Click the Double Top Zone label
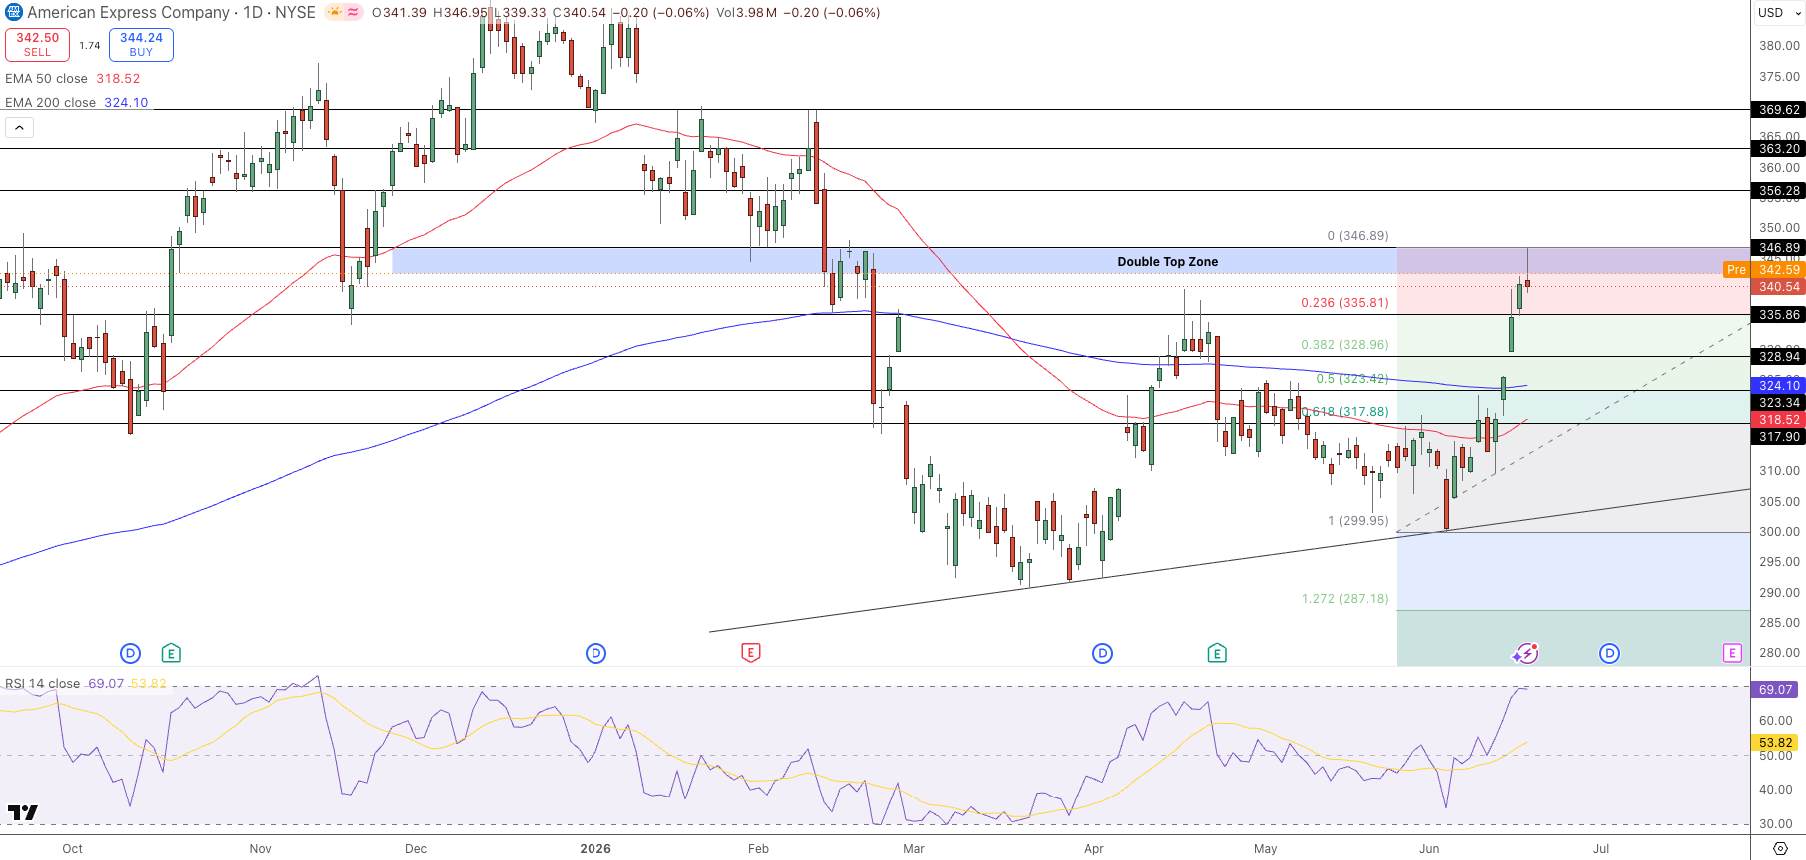Image resolution: width=1806 pixels, height=860 pixels. coord(1167,262)
